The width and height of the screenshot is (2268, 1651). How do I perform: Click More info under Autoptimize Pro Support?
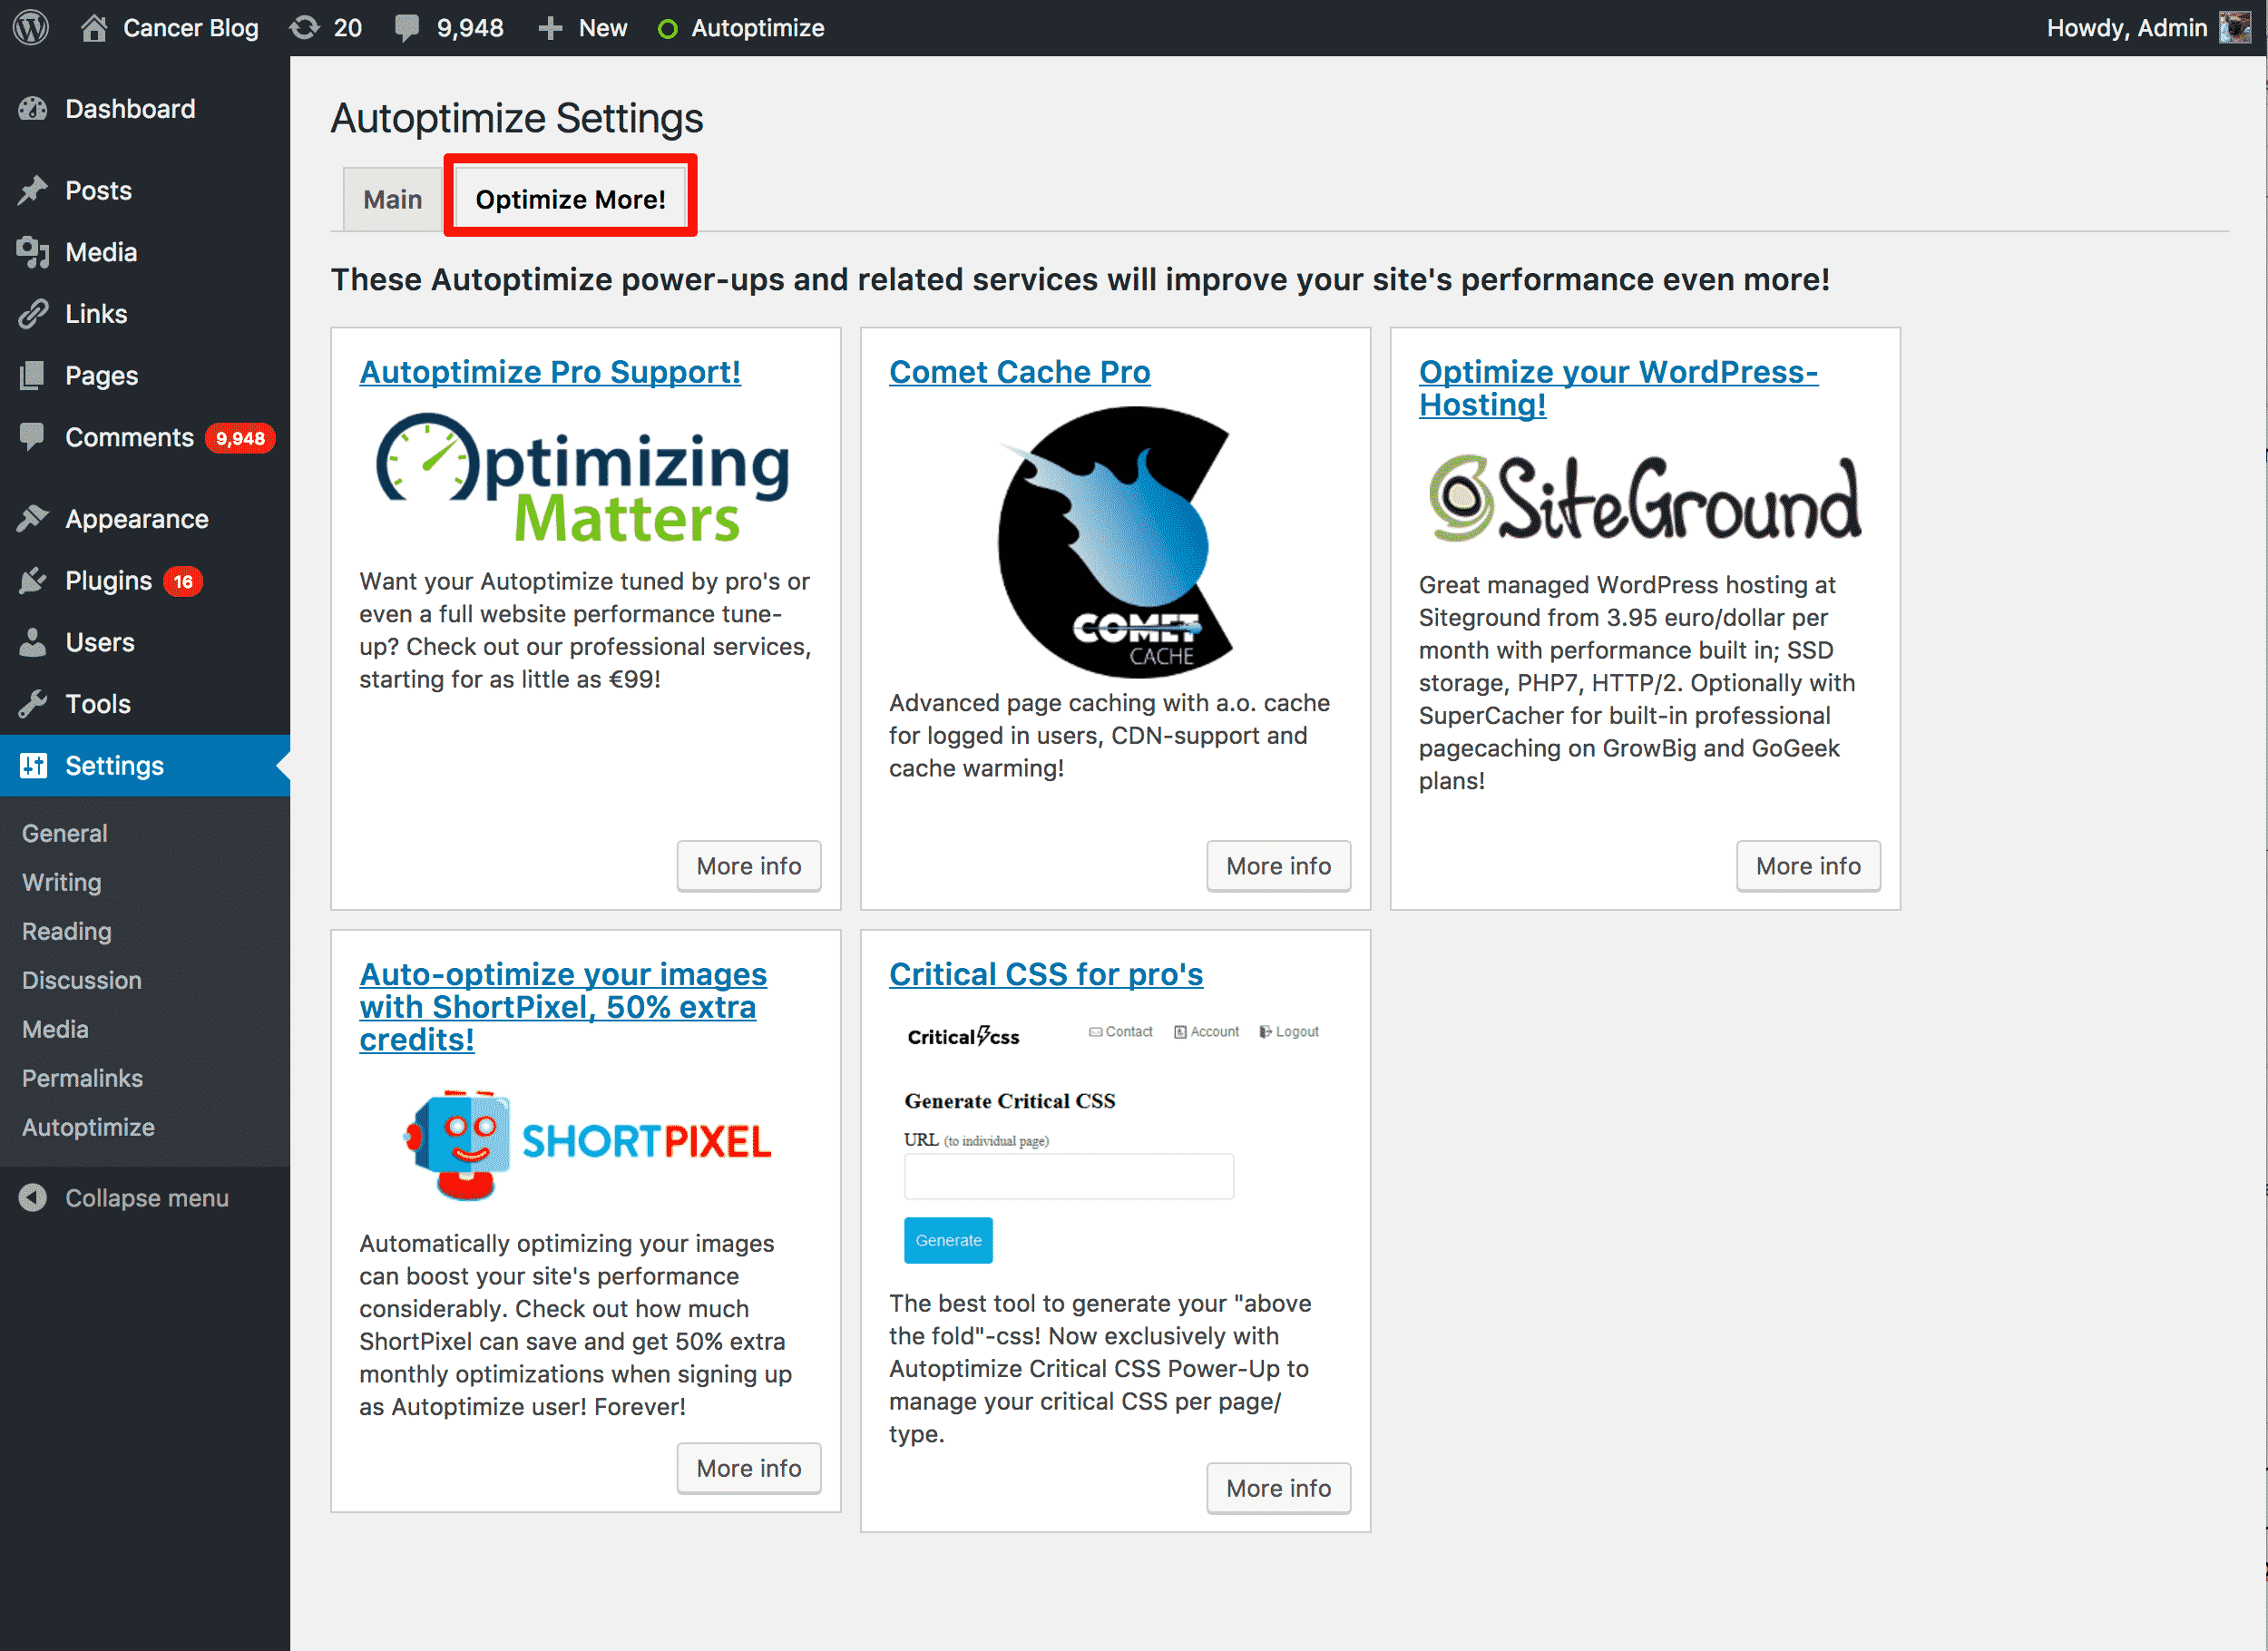[749, 866]
